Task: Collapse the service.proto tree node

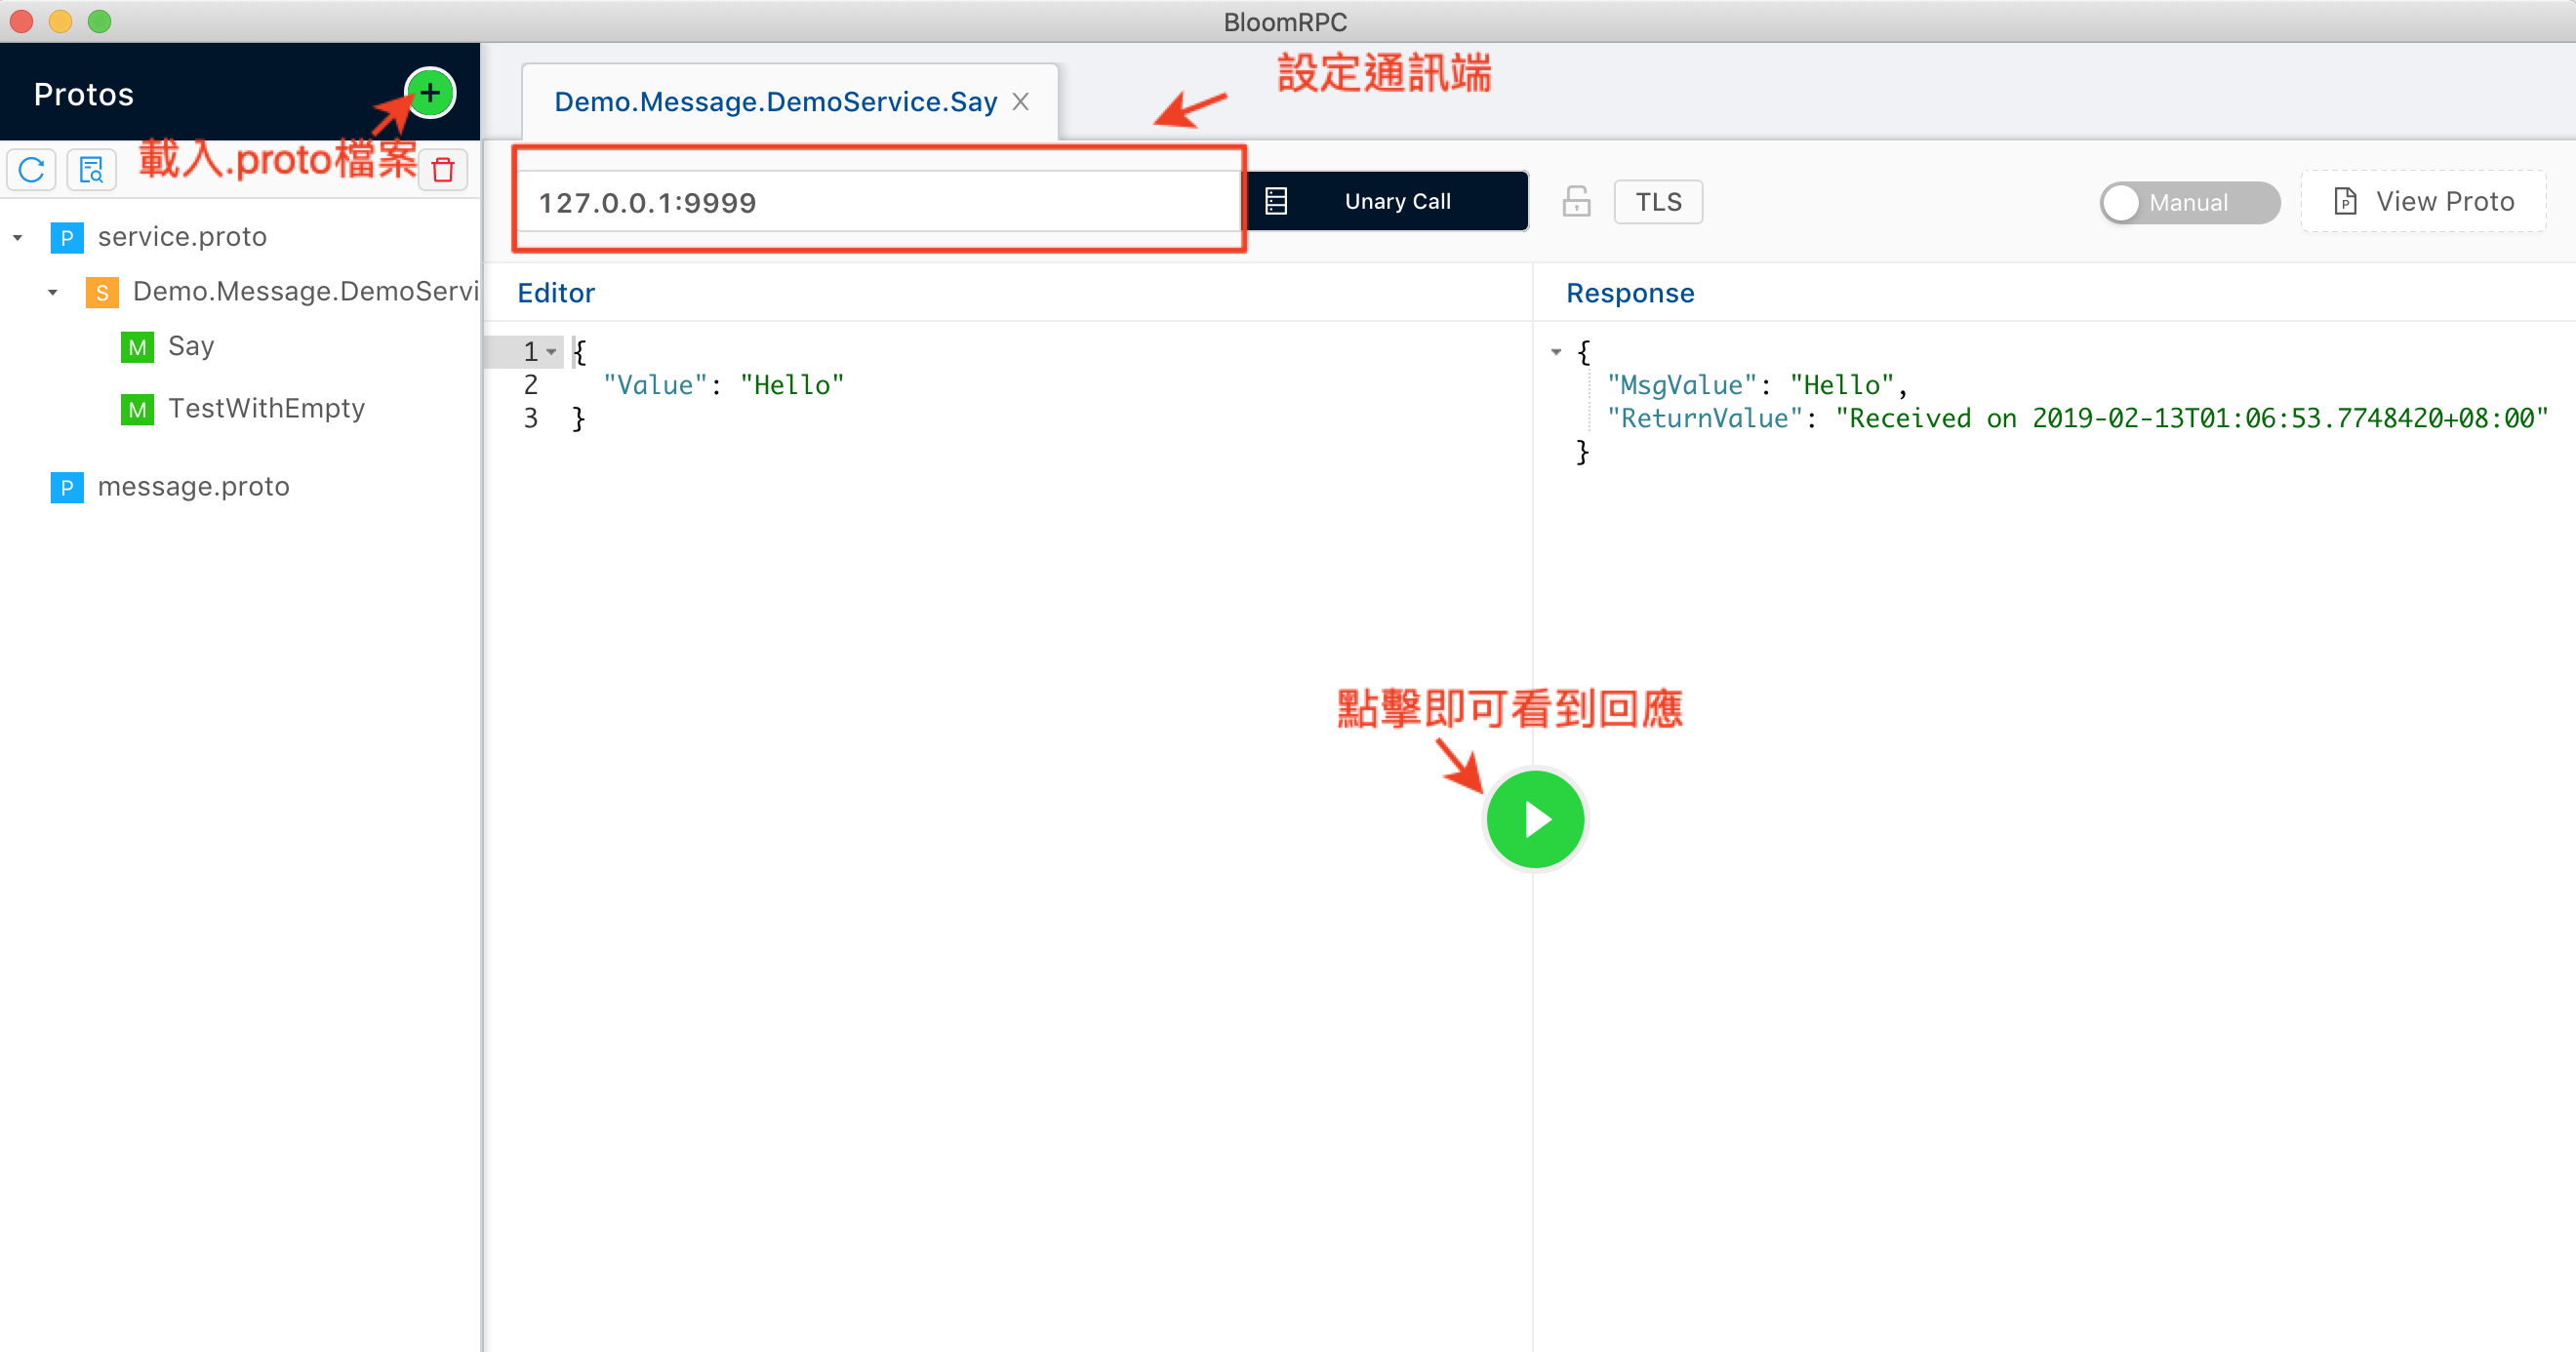Action: [18, 238]
